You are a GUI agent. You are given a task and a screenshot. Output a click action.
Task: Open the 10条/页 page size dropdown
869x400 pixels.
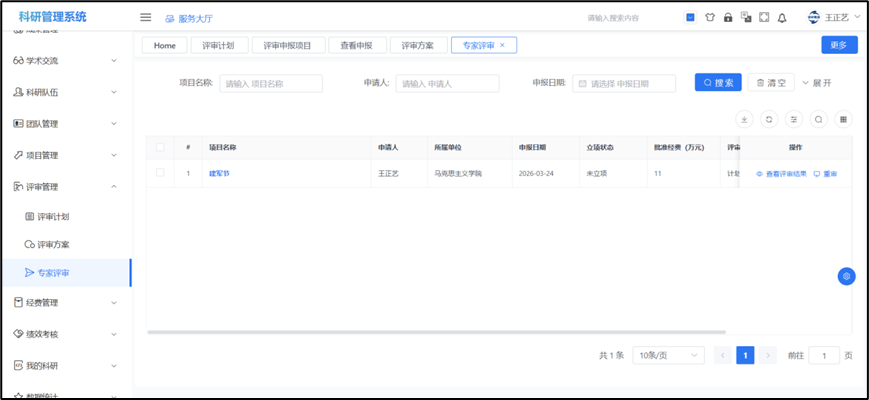point(668,355)
